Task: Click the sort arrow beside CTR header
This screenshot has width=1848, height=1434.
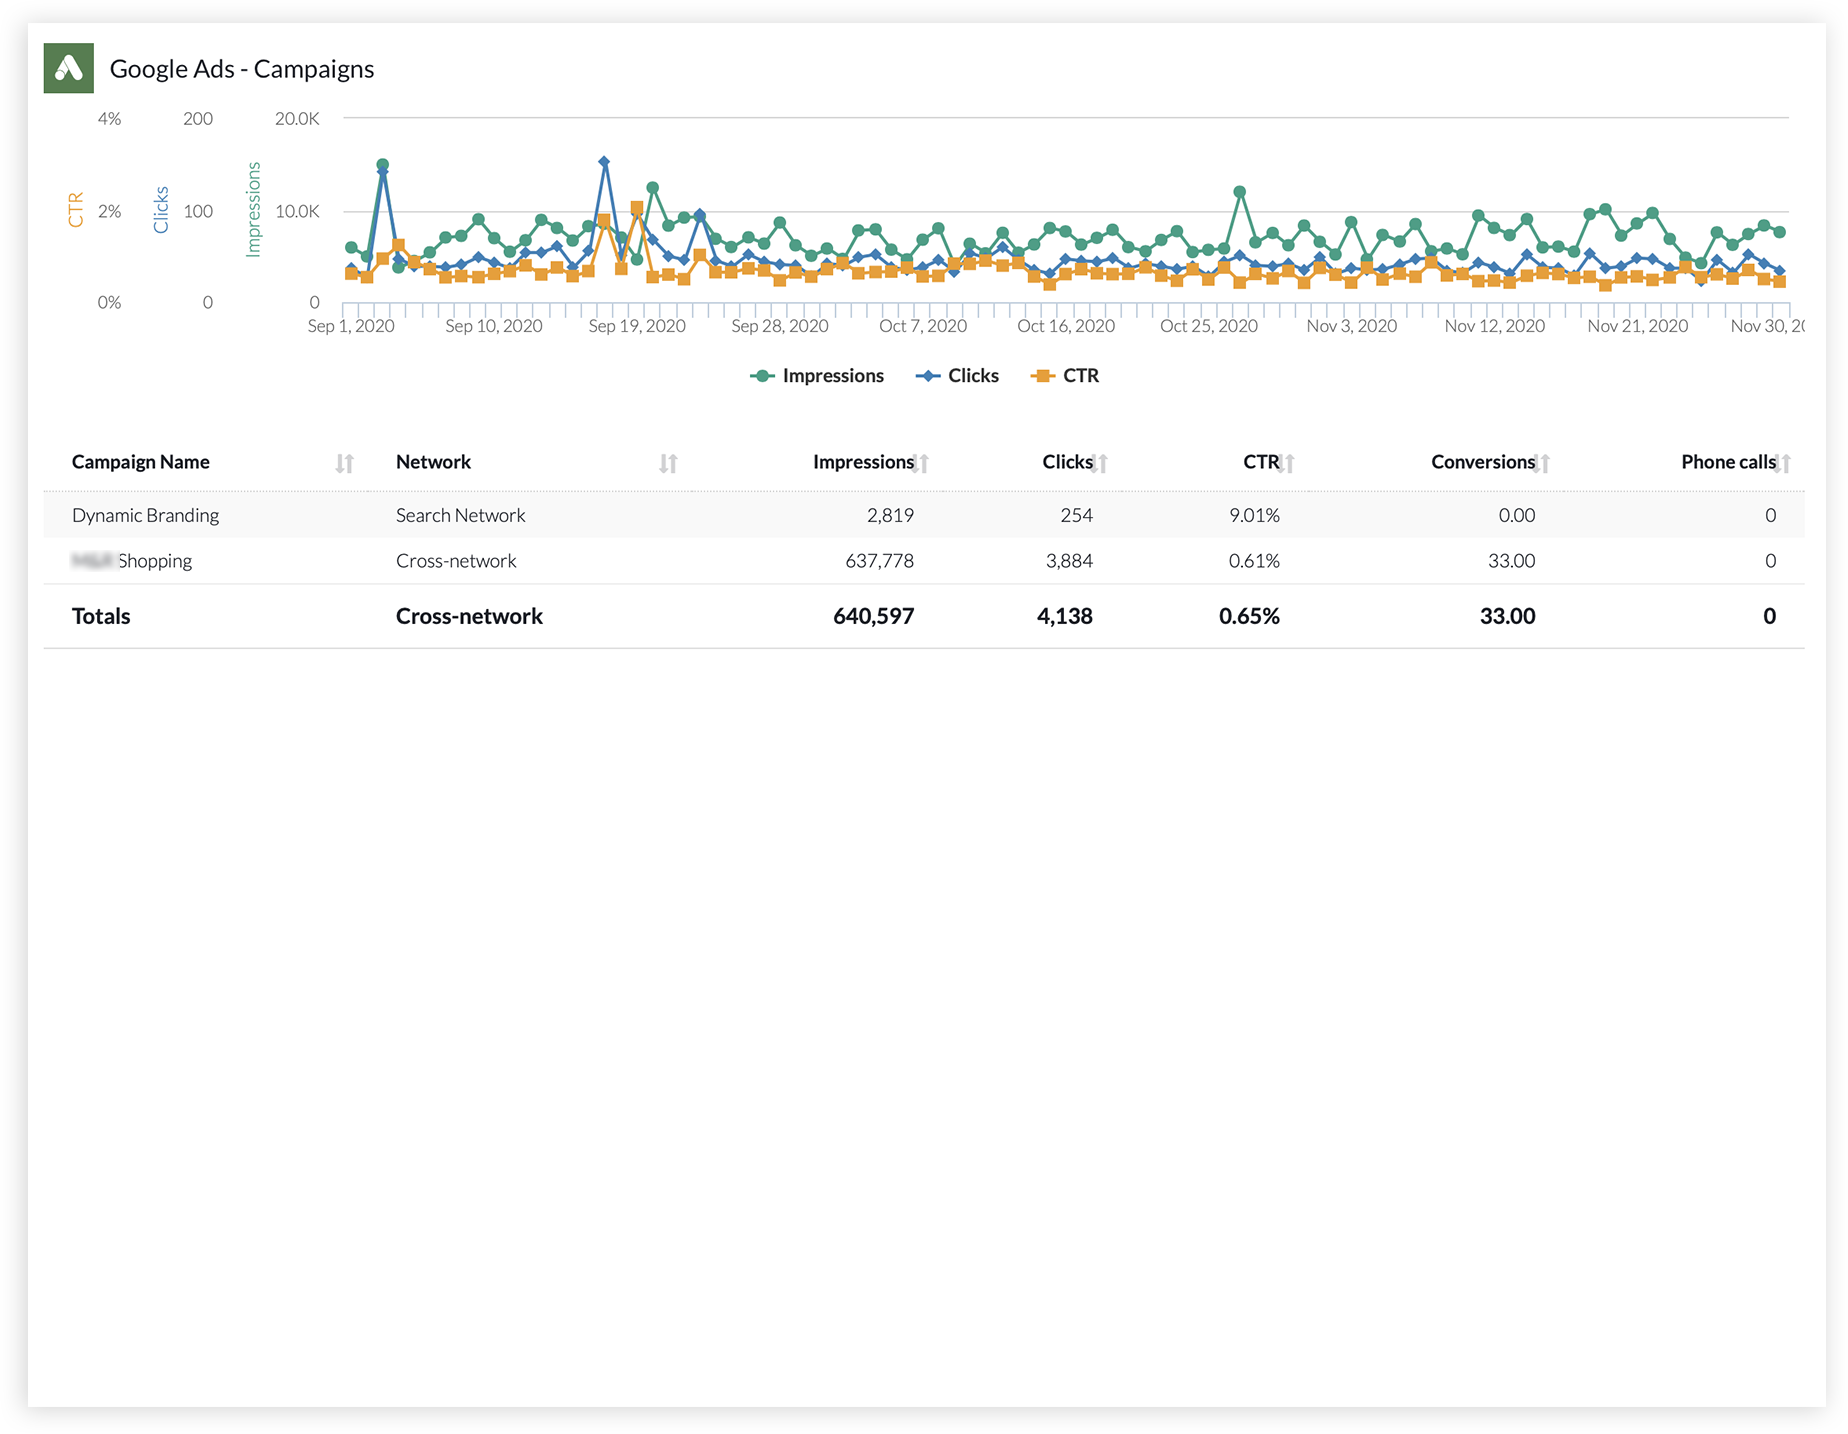Action: pyautogui.click(x=1288, y=462)
